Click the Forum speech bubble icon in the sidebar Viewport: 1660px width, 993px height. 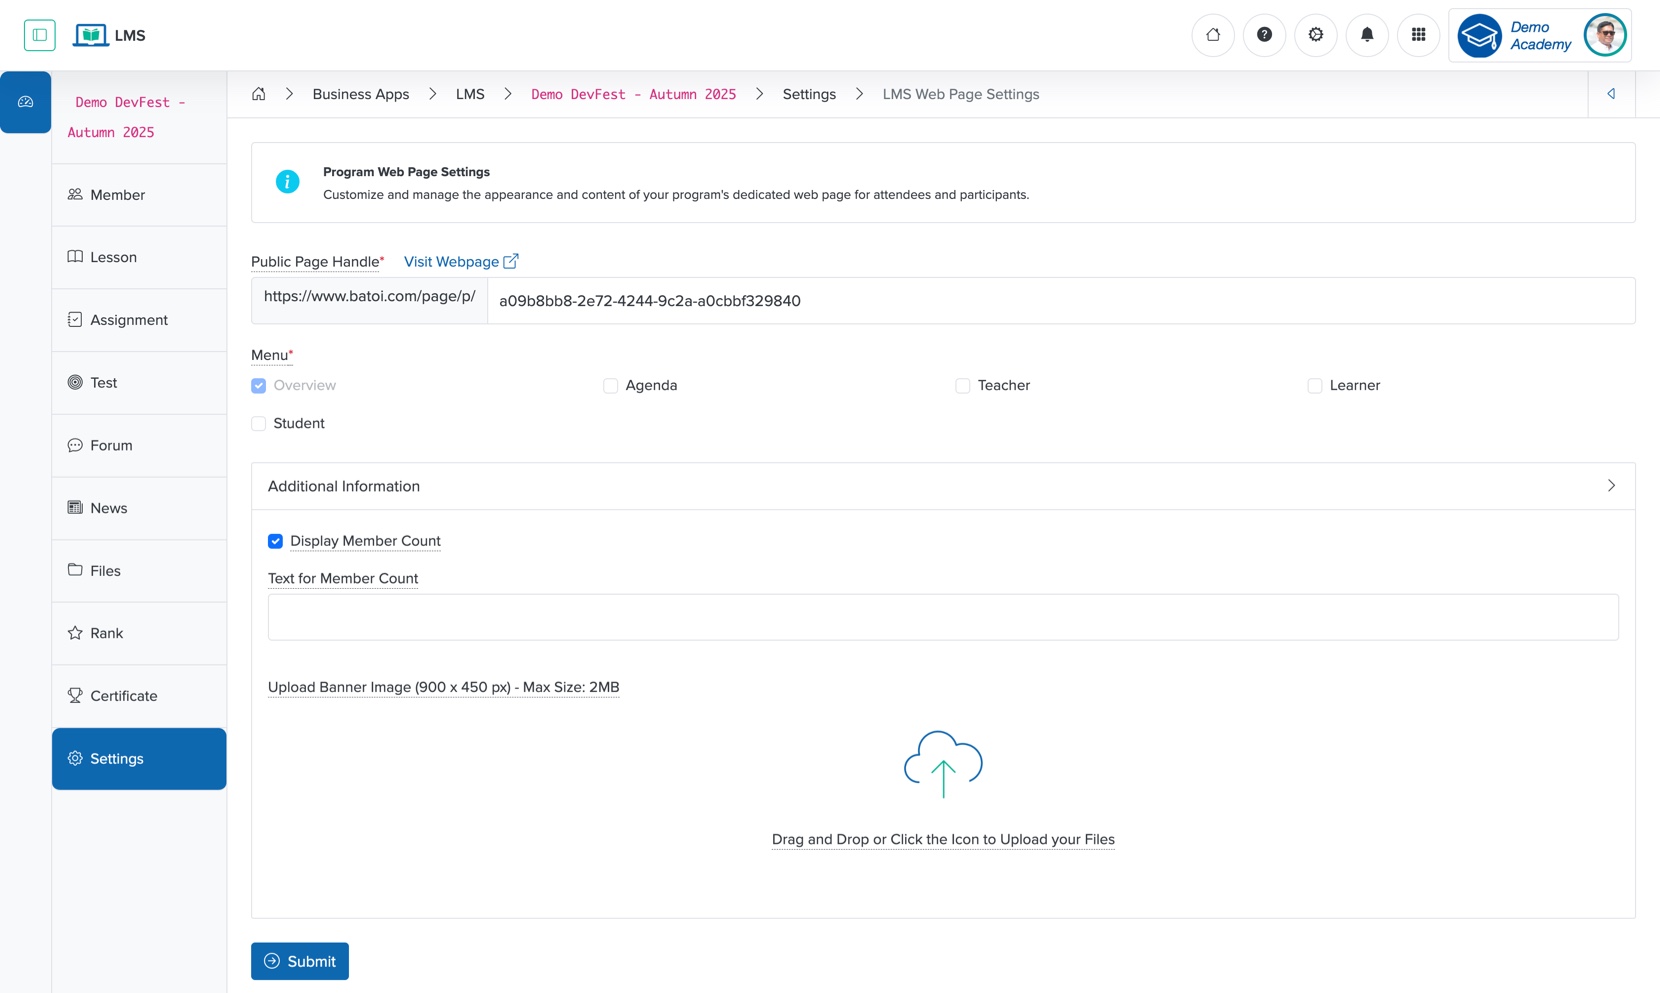pyautogui.click(x=75, y=445)
